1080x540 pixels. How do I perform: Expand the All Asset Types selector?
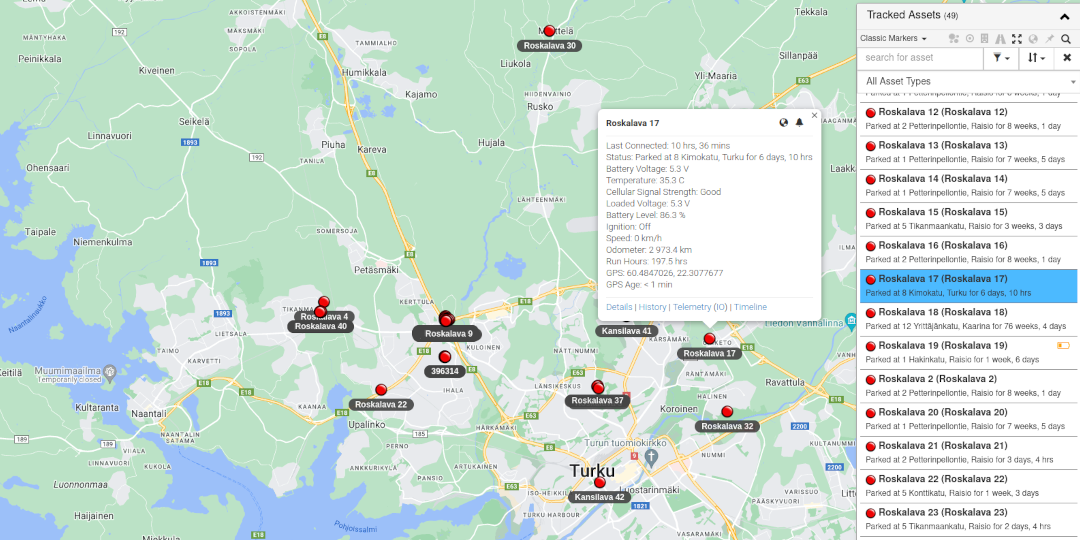pos(968,81)
